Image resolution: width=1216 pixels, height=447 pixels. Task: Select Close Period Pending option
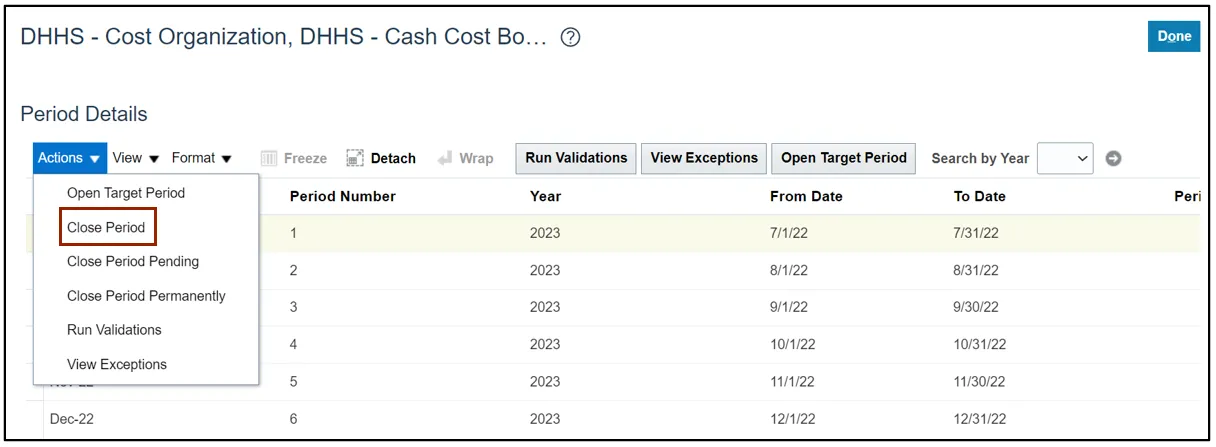tap(133, 261)
